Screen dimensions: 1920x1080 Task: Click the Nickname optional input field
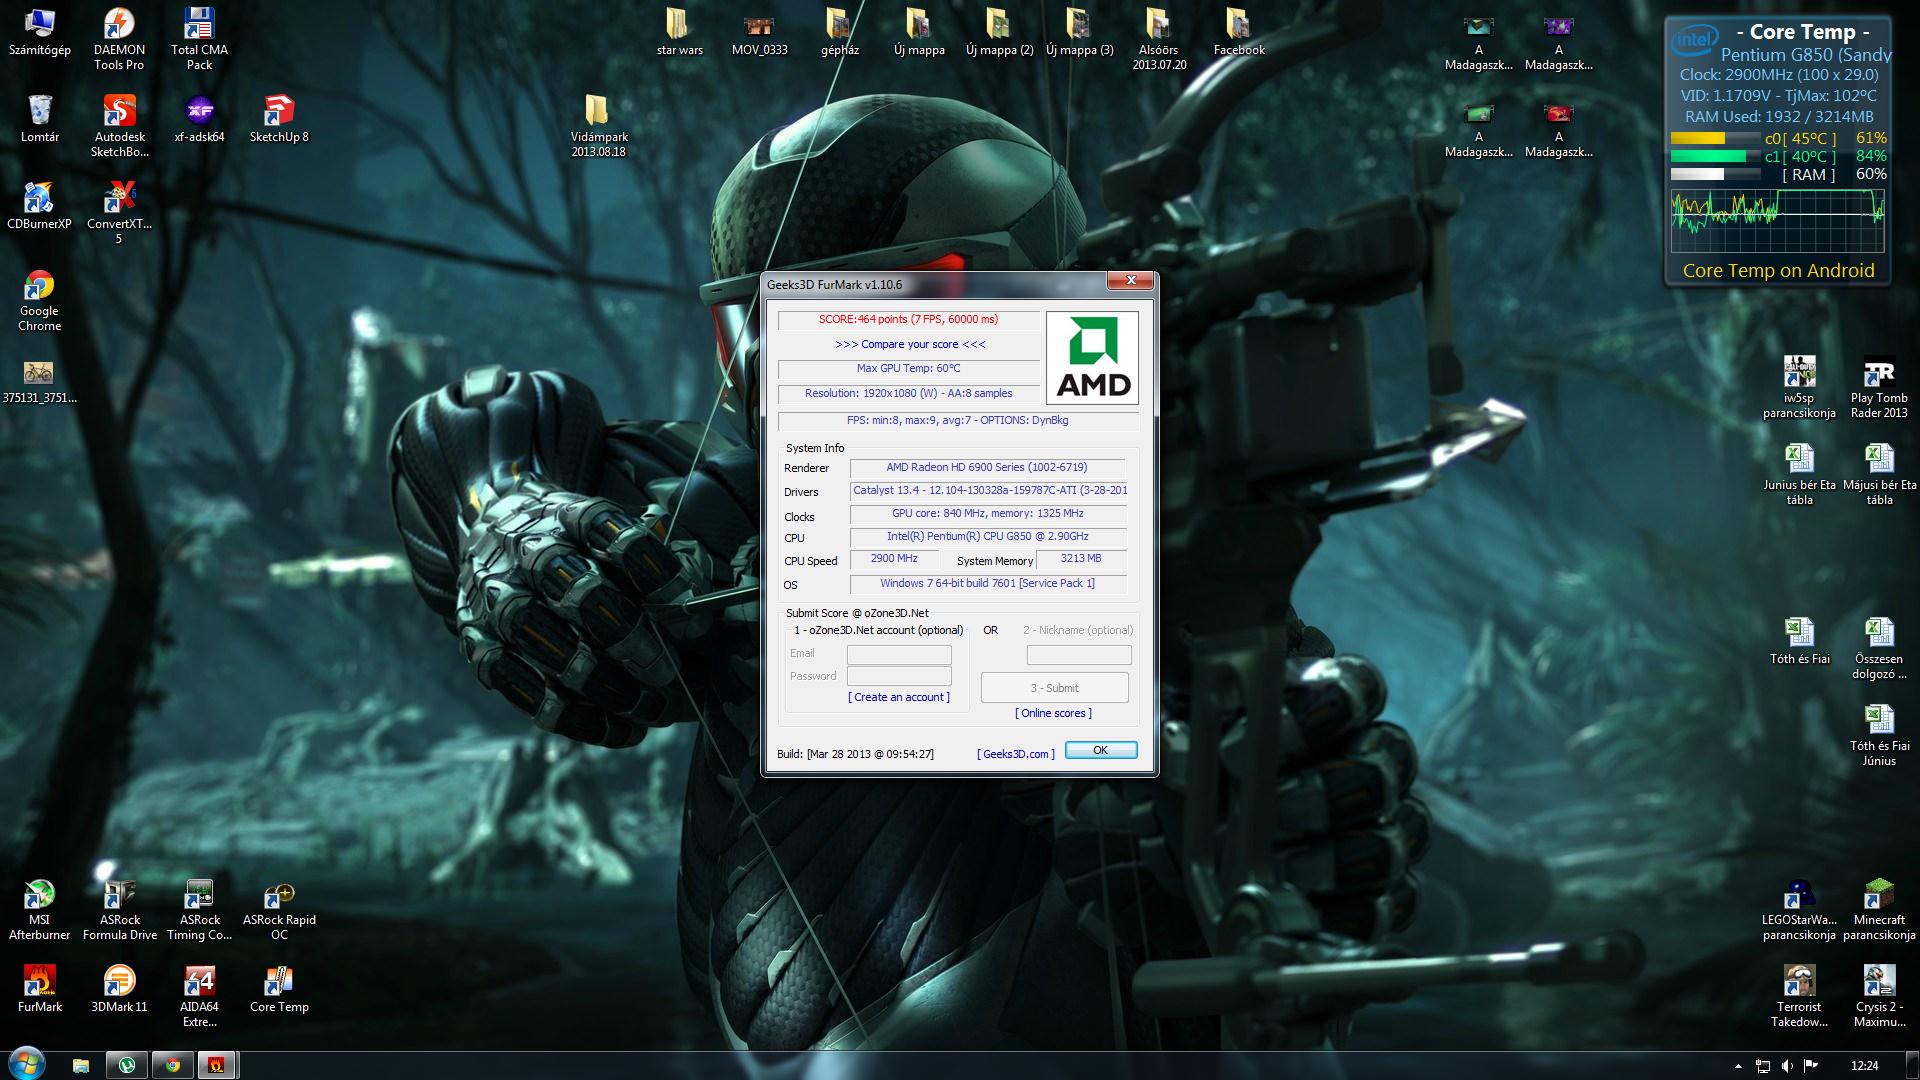pos(1078,654)
